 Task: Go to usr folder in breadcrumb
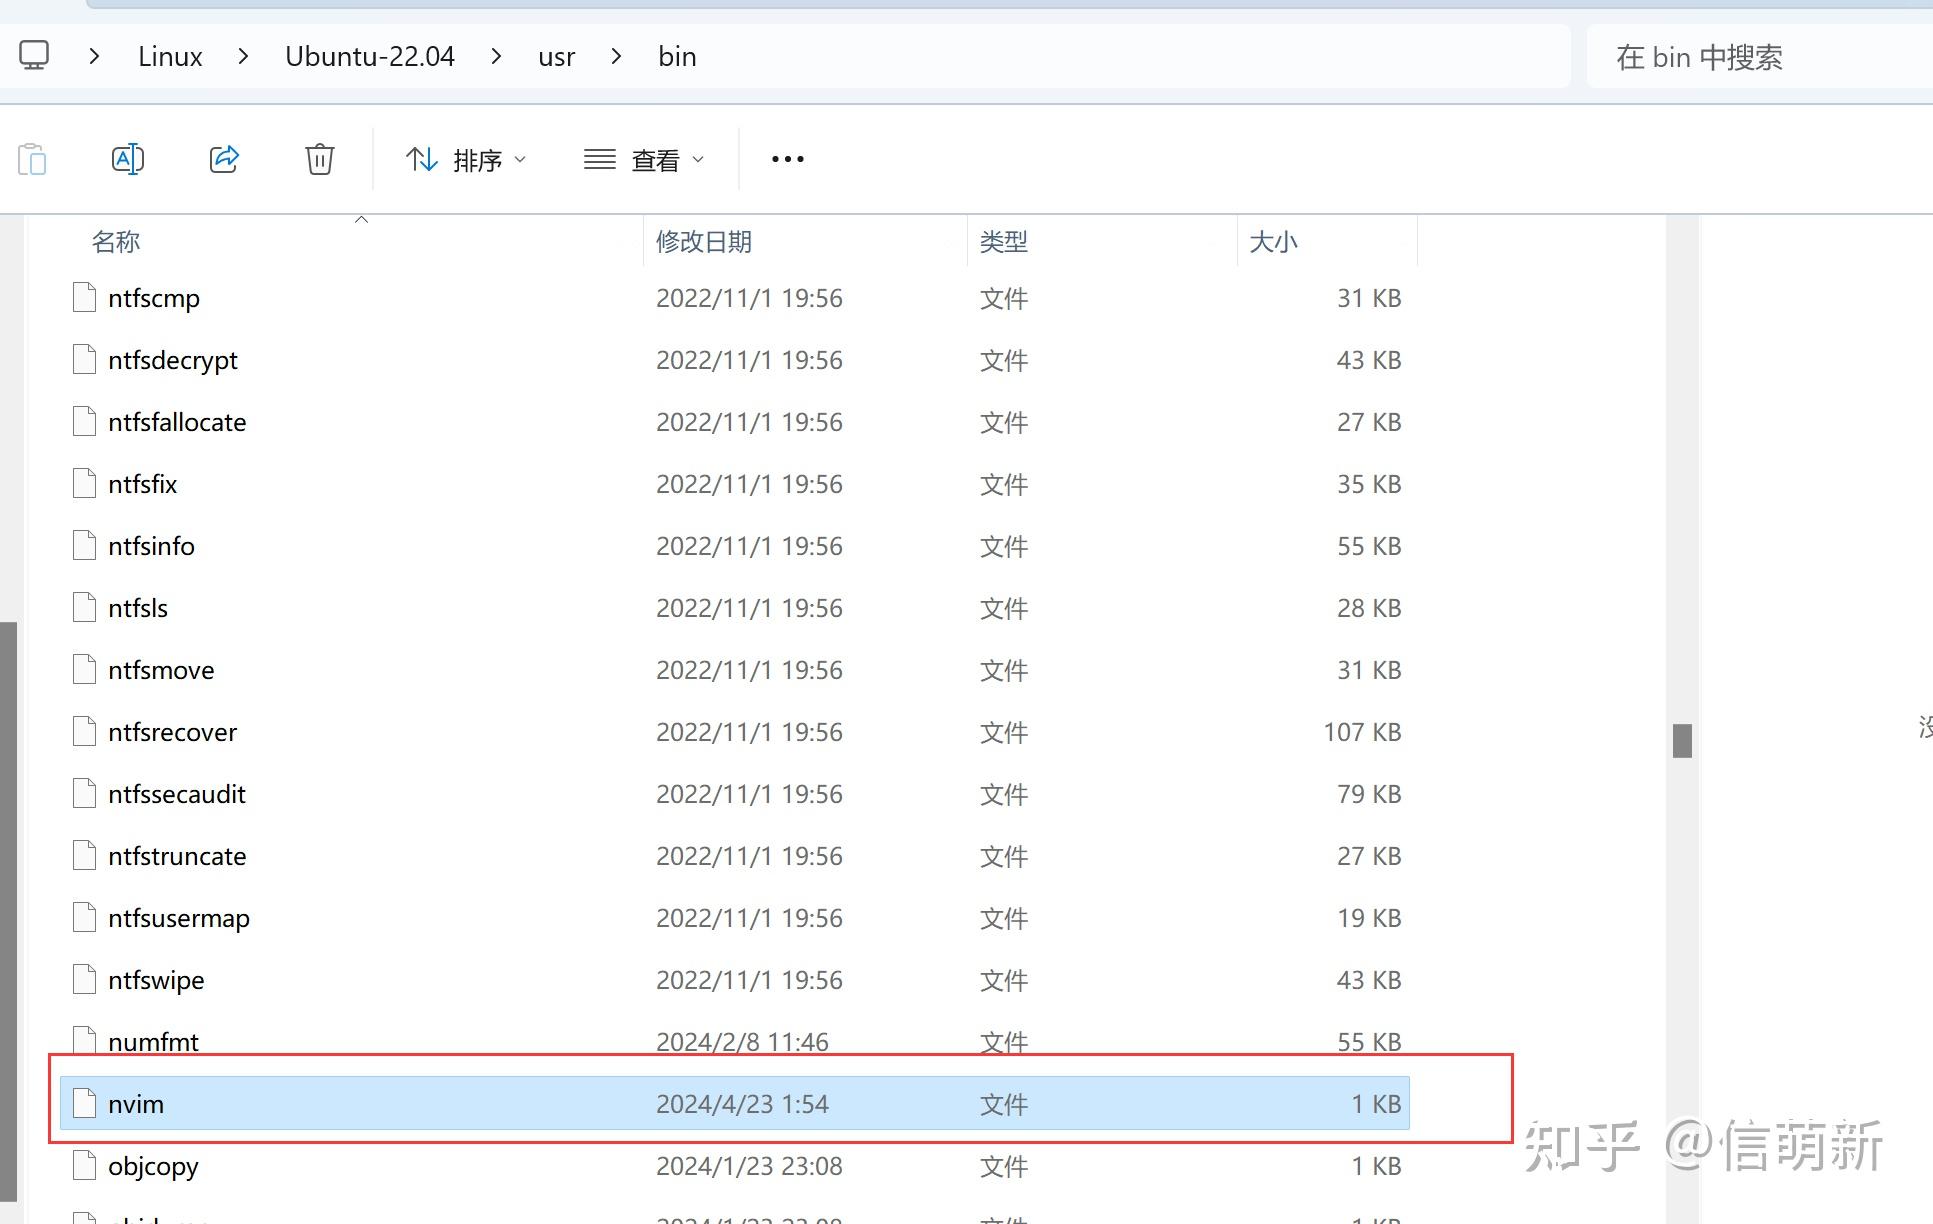point(556,56)
